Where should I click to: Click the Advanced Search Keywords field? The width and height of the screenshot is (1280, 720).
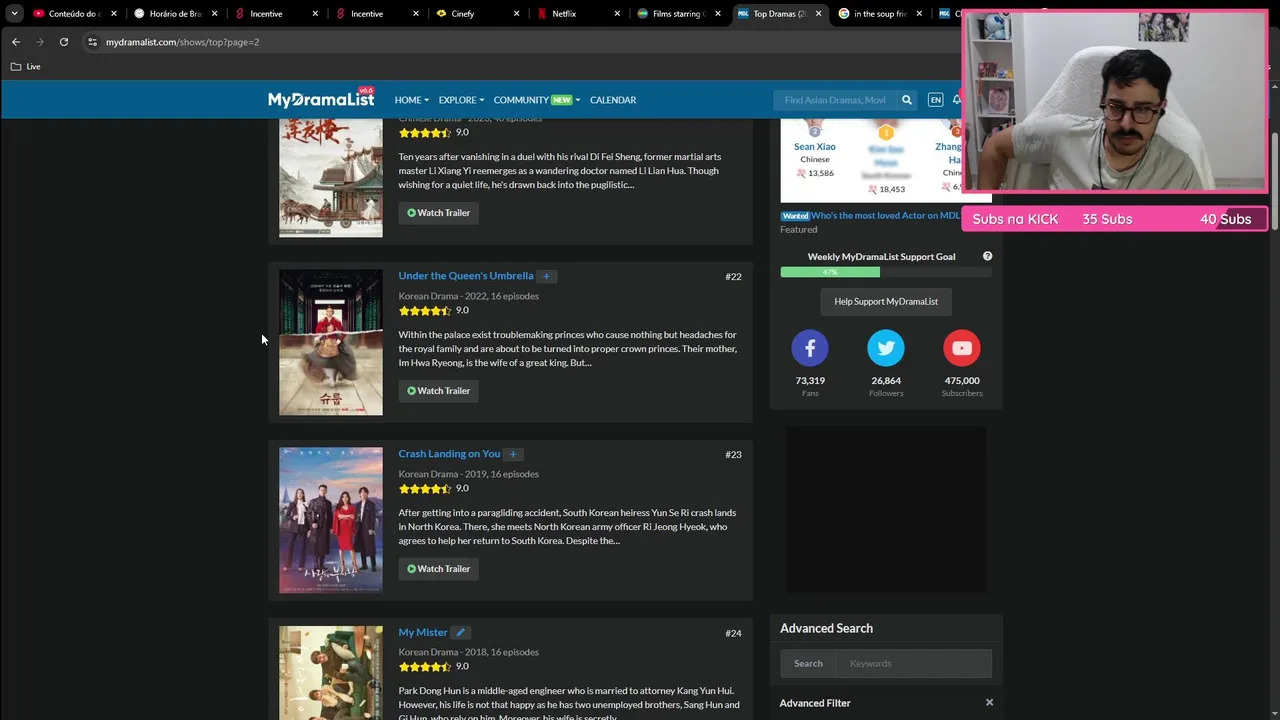(x=914, y=663)
